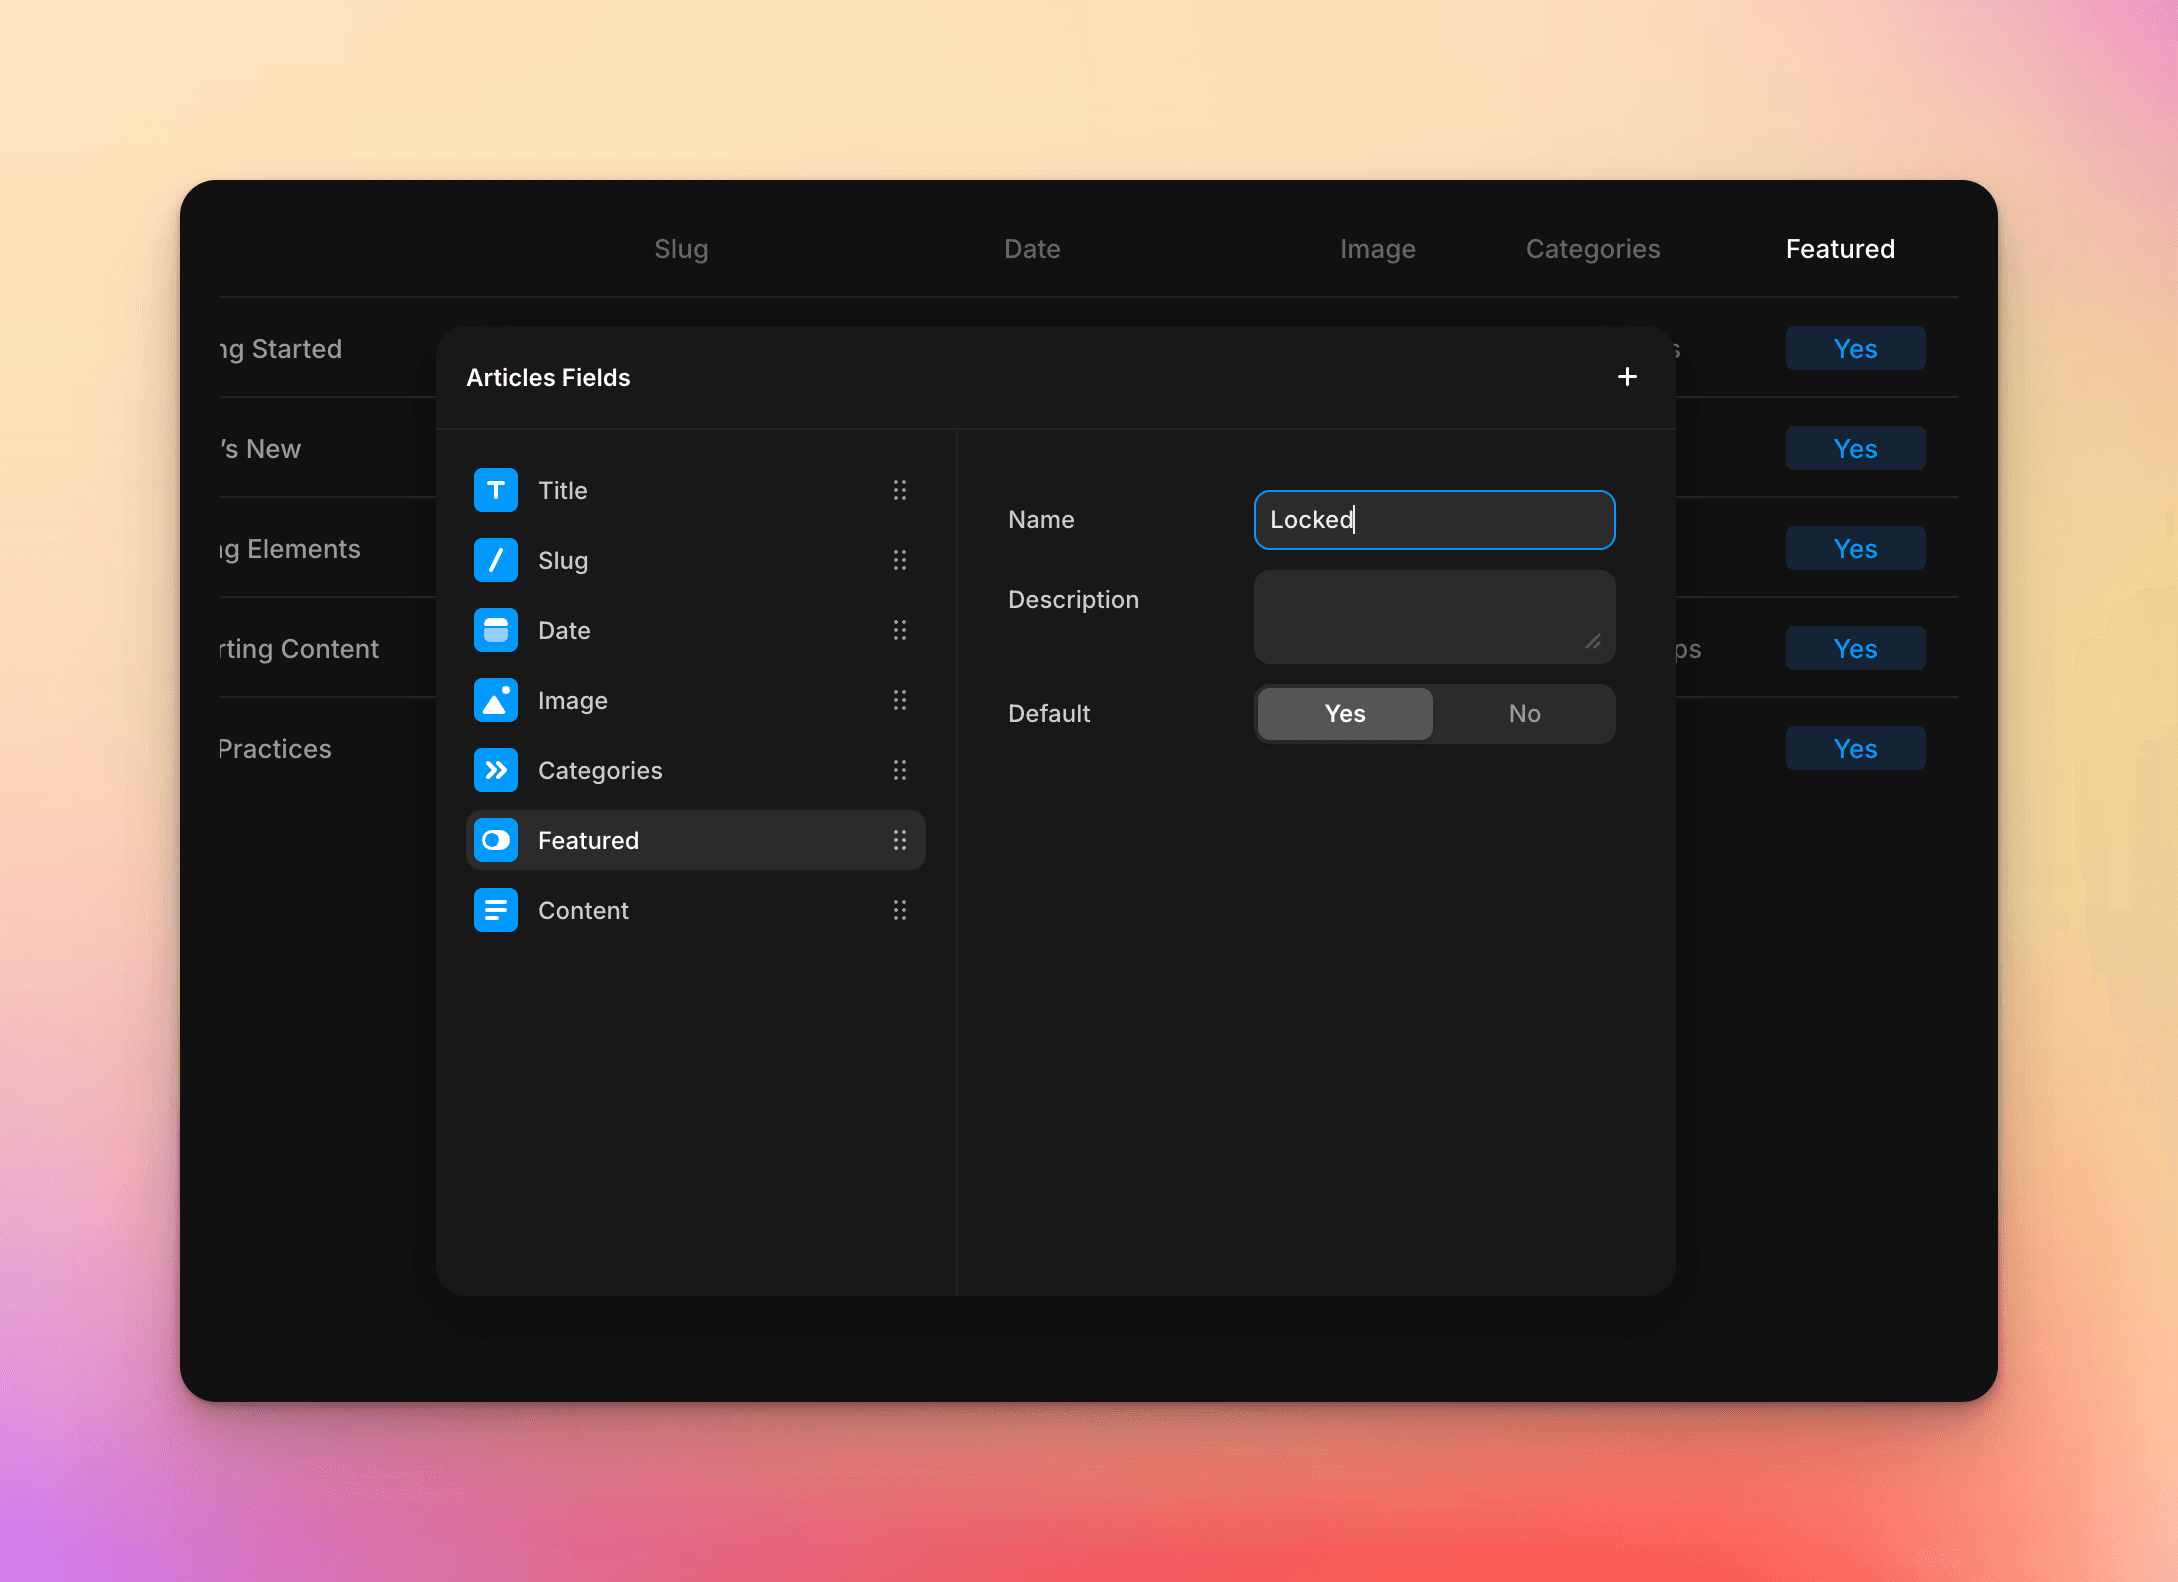
Task: Toggle Featured Yes badge for Content row
Action: coord(1855,648)
